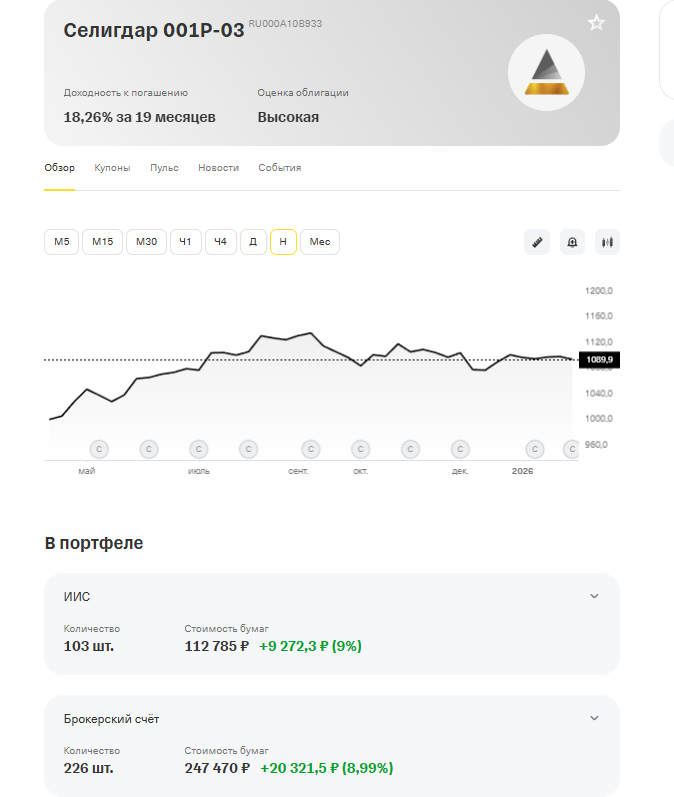This screenshot has height=797, width=674.
Task: Click the coupon marker above сент.
Action: (x=310, y=449)
